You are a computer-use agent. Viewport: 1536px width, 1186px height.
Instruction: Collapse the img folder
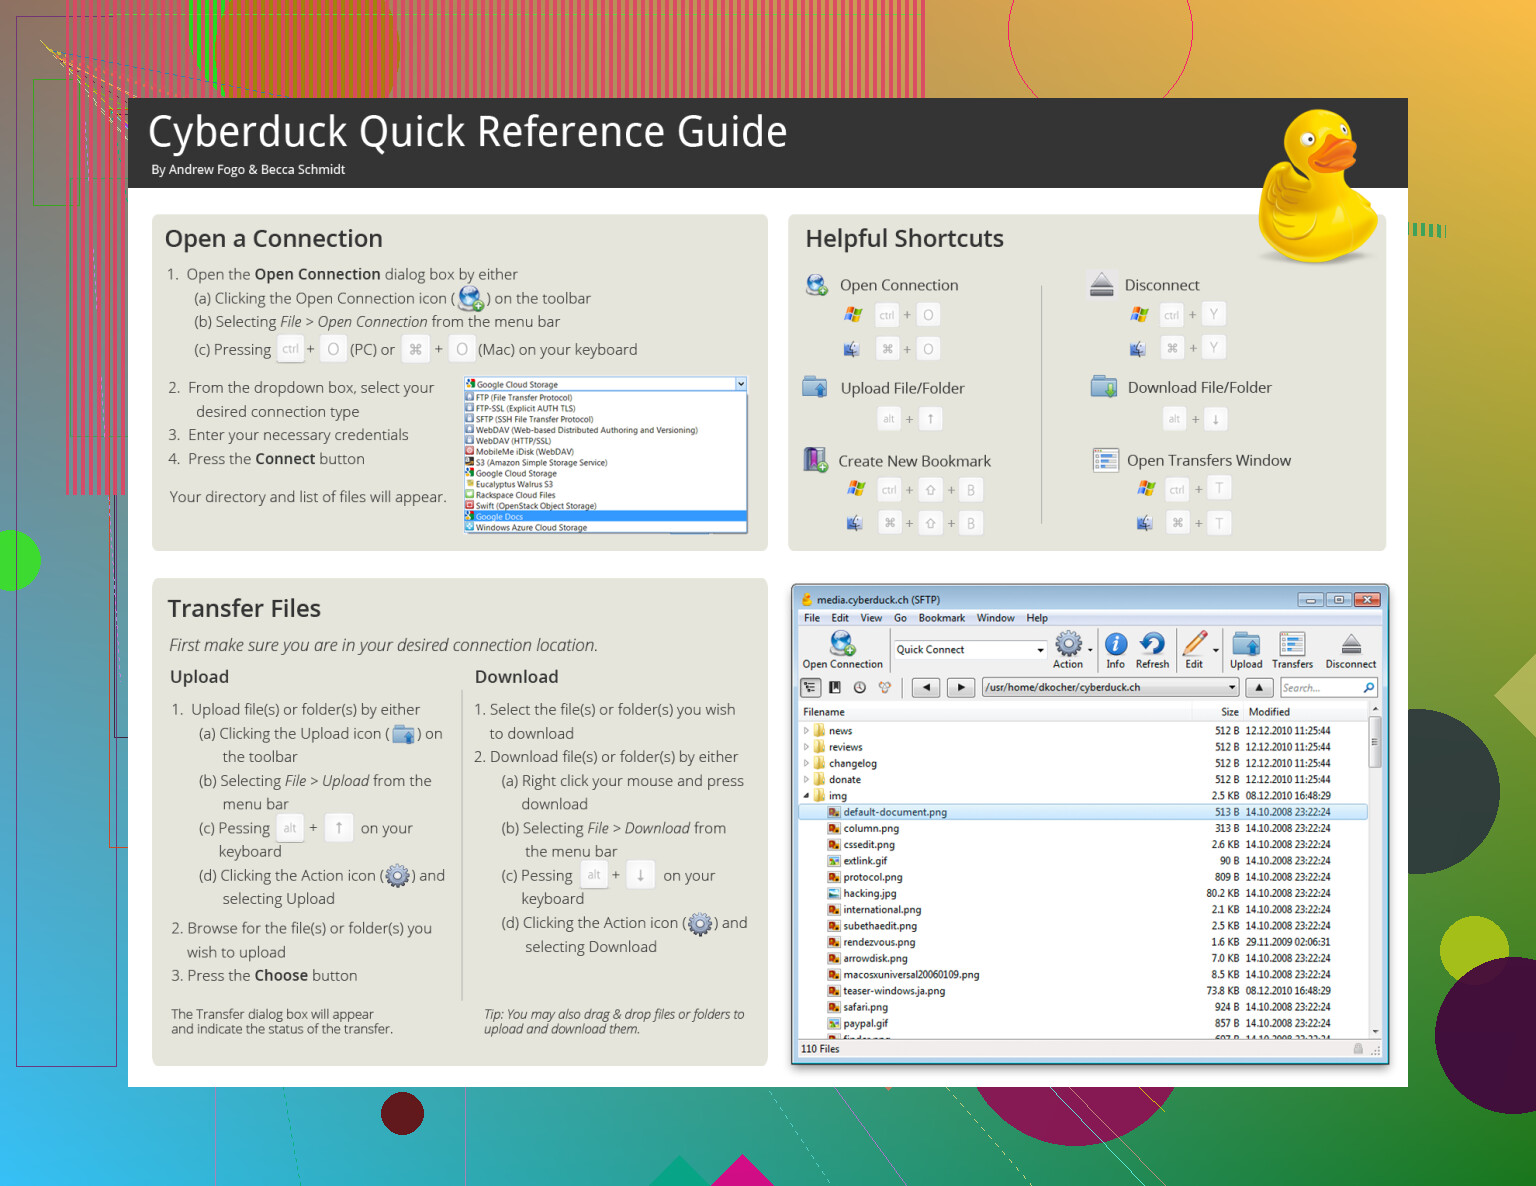[806, 796]
